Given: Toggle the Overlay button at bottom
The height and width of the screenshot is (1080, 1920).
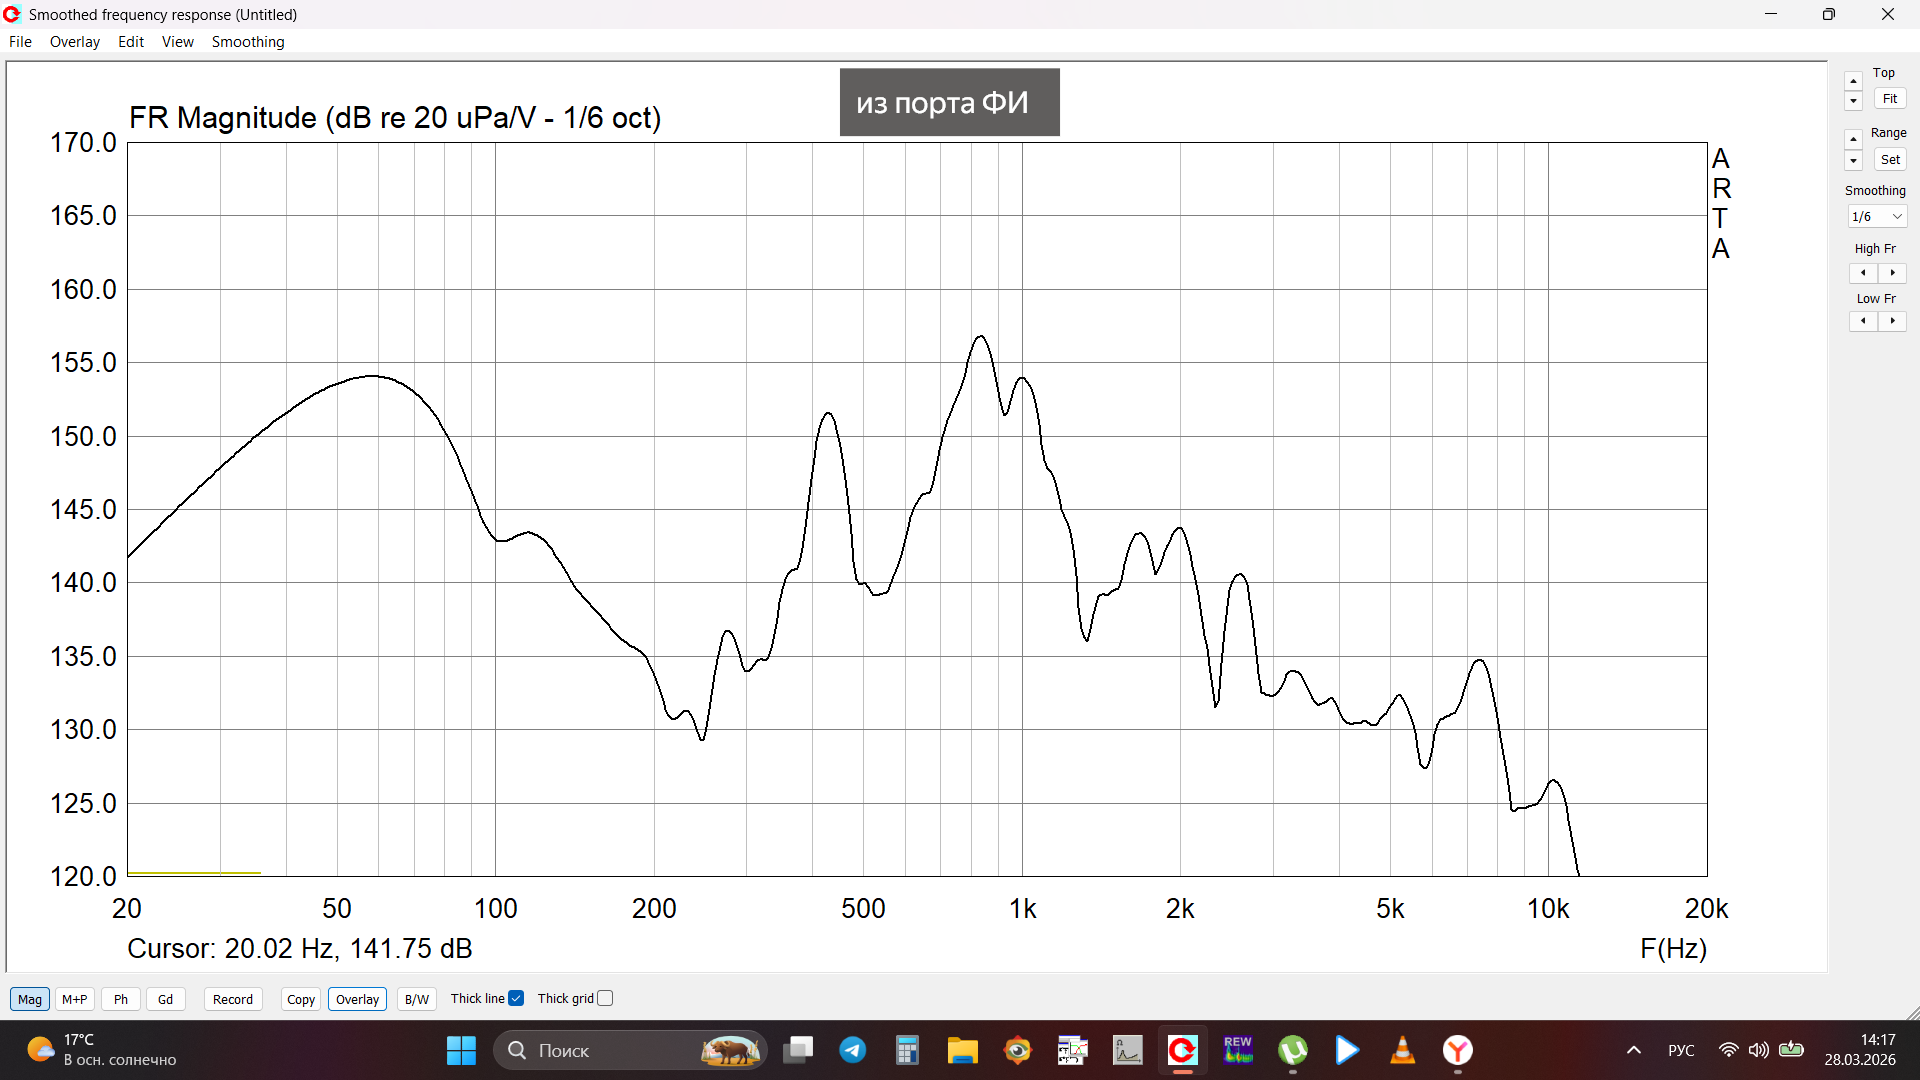Looking at the screenshot, I should click(357, 999).
